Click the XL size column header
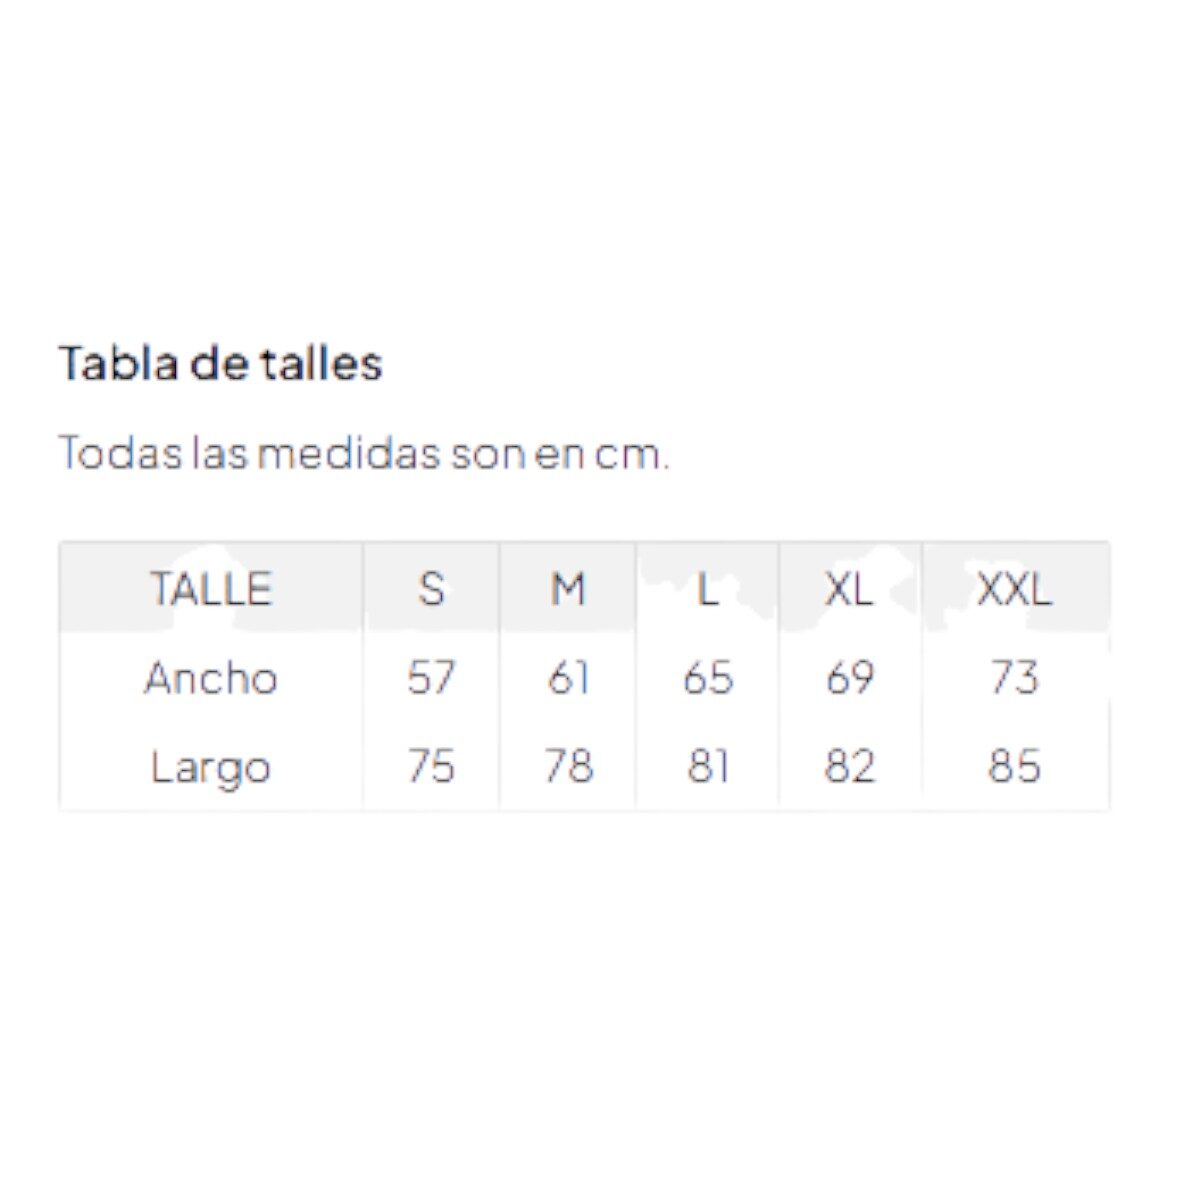Viewport: 1200px width, 1200px height. pyautogui.click(x=850, y=588)
